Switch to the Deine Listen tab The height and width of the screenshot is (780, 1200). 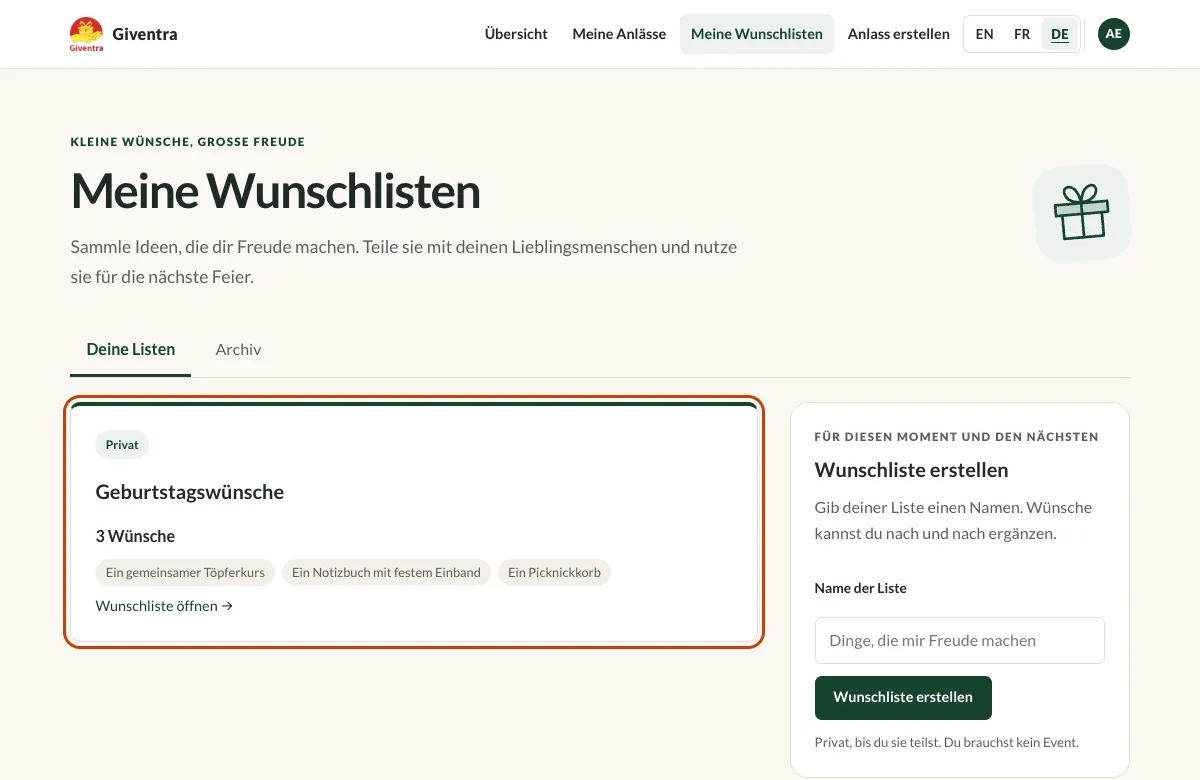tap(131, 350)
